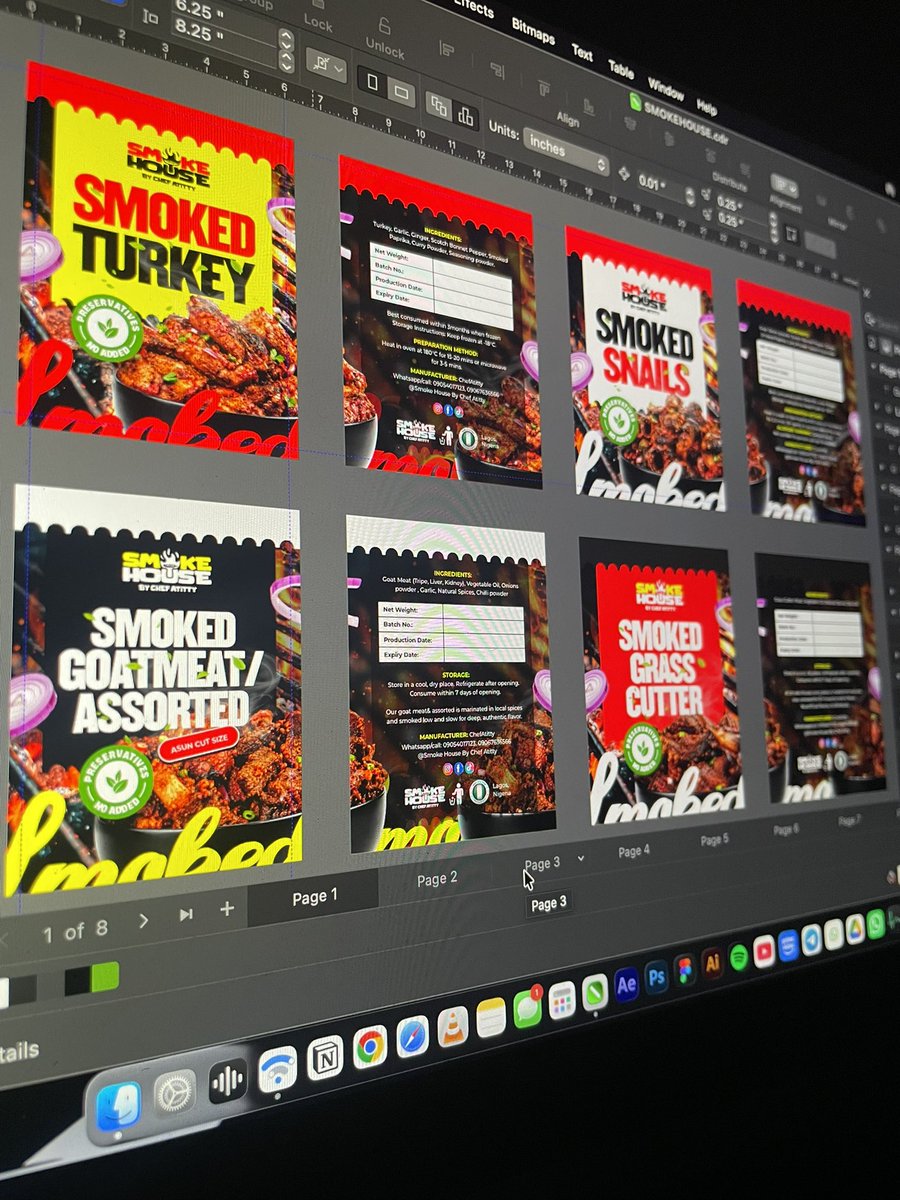Switch to the Page 6 tab

(x=786, y=829)
